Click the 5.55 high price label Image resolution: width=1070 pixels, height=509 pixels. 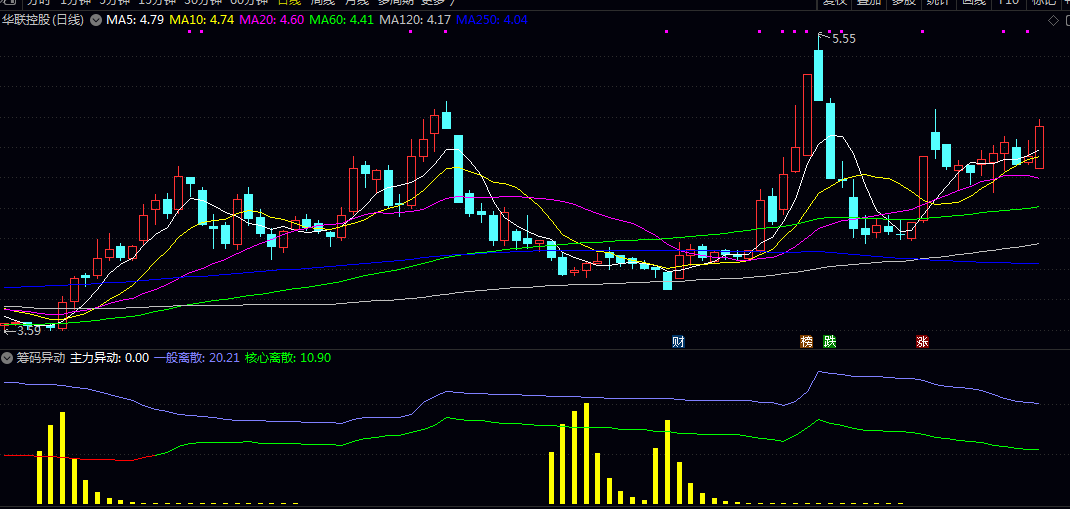point(843,40)
